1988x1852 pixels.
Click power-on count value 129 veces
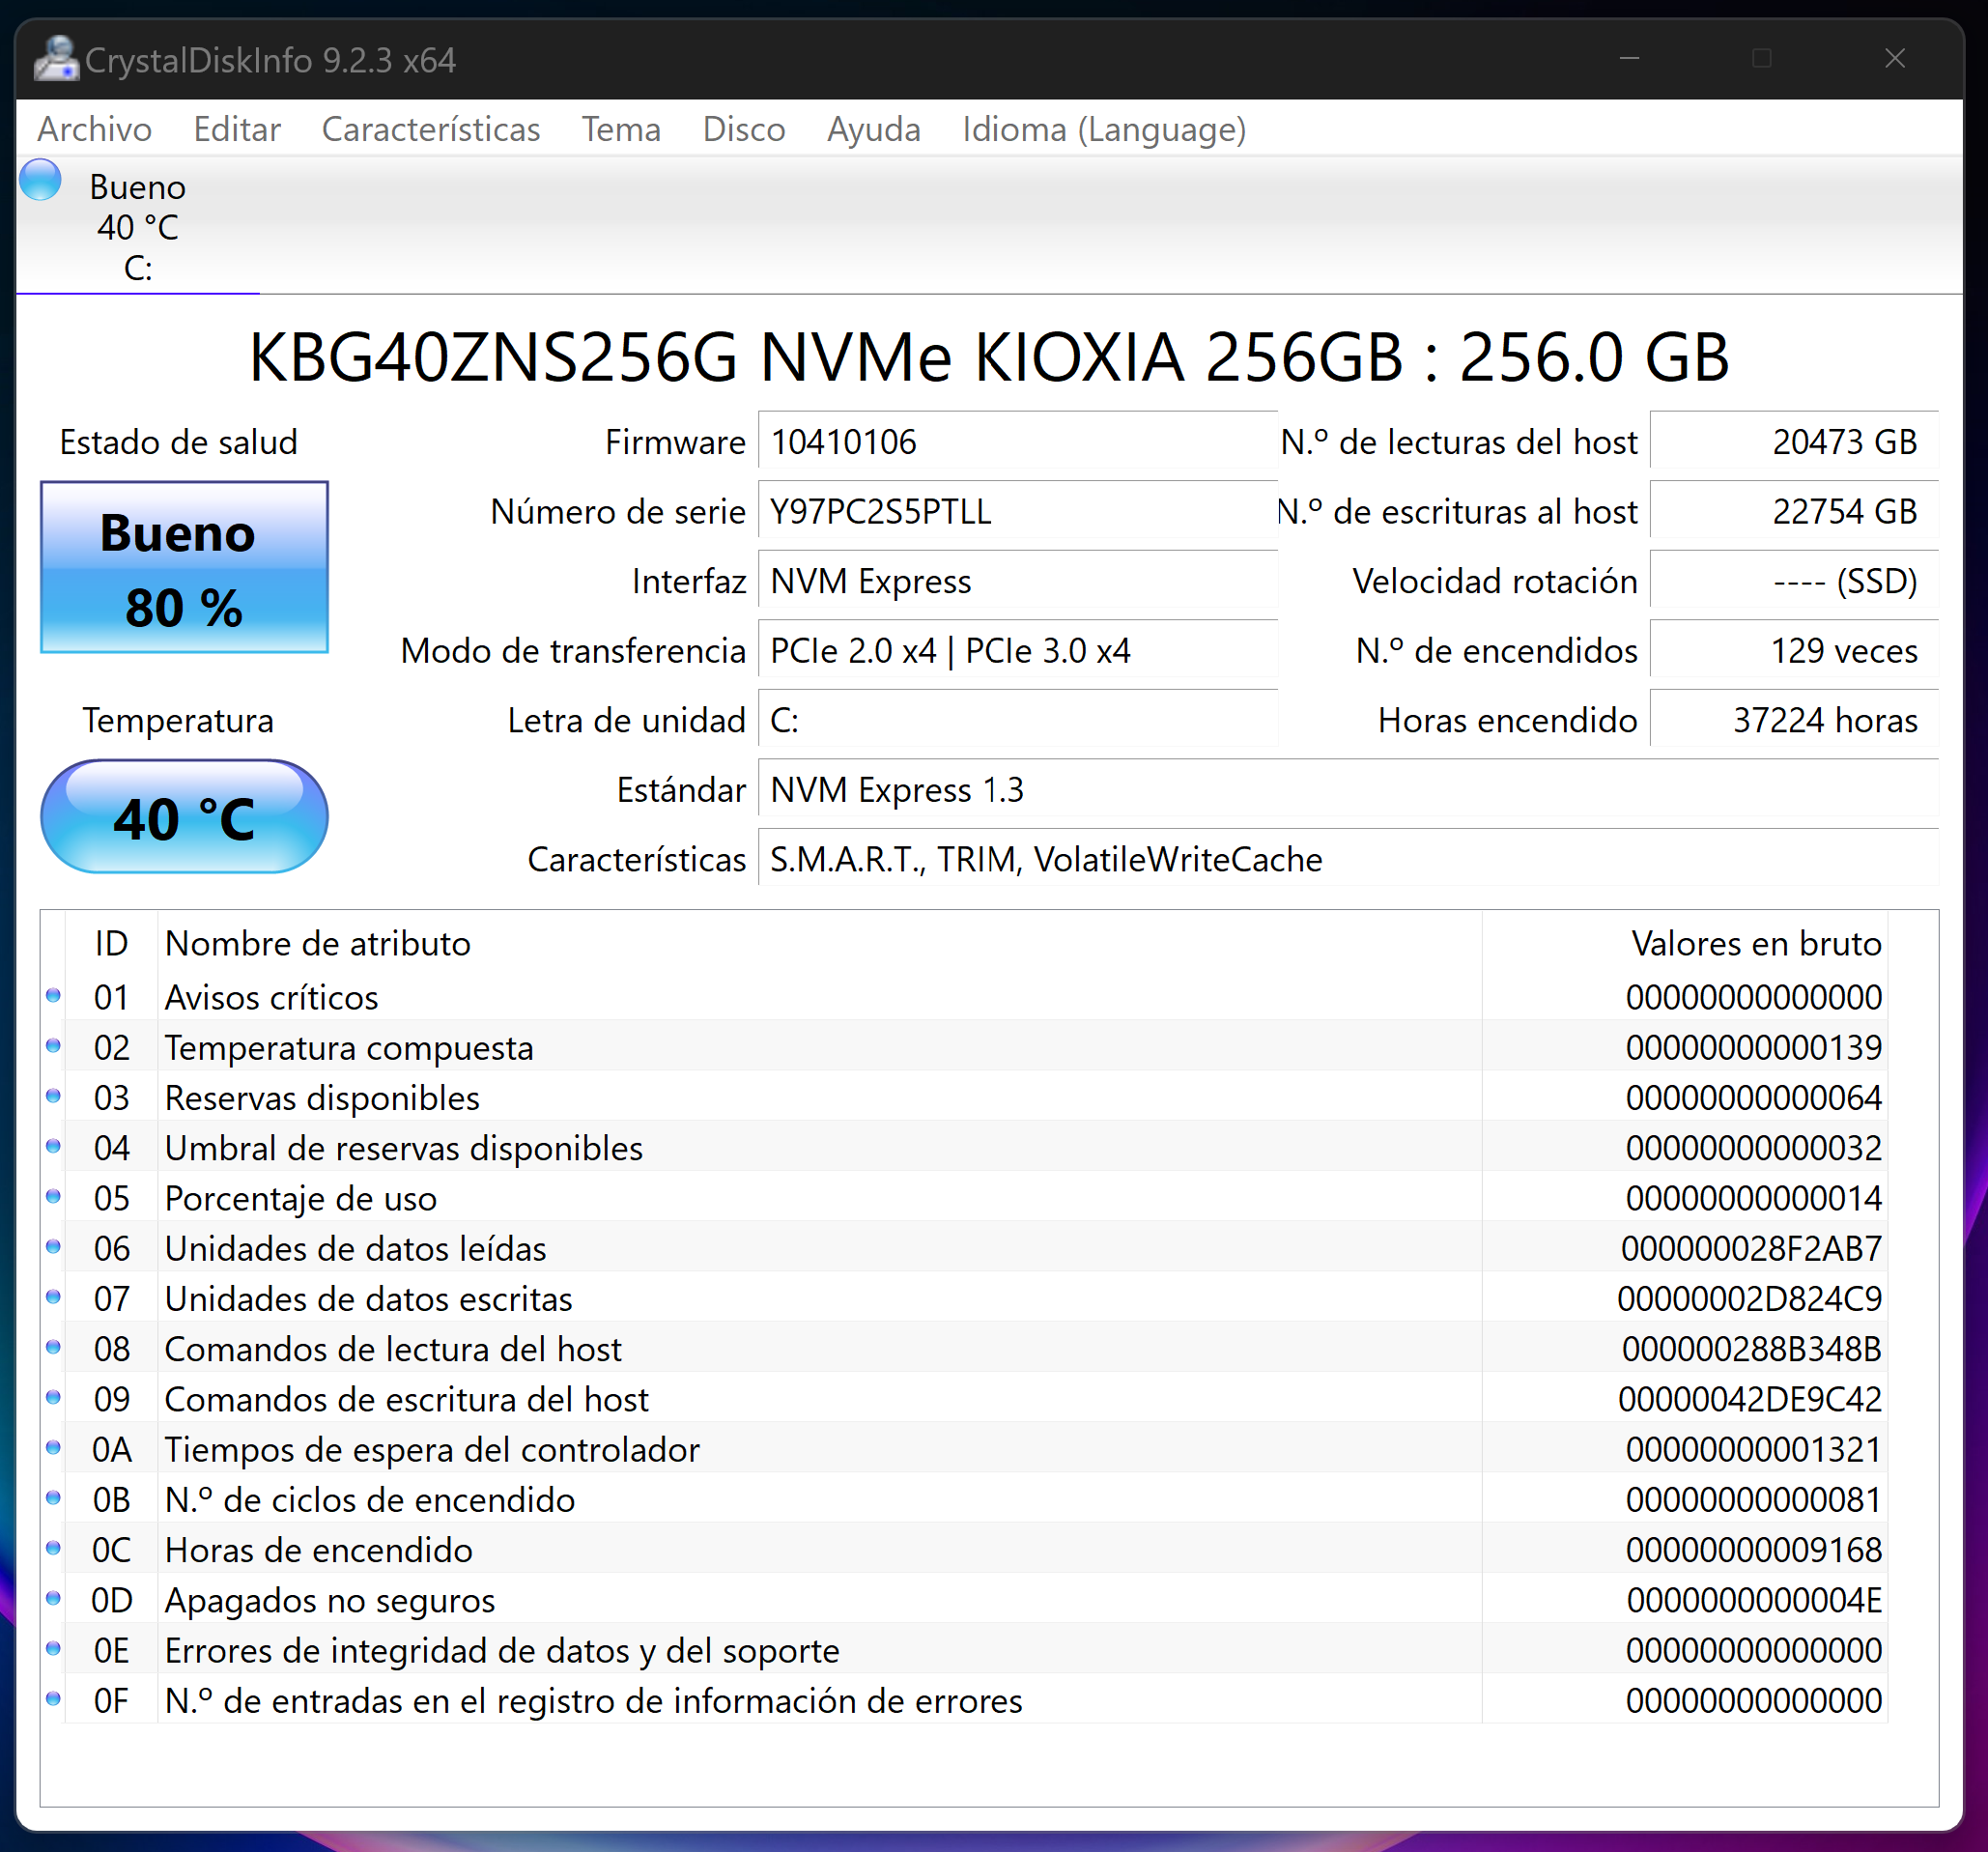pos(1794,650)
